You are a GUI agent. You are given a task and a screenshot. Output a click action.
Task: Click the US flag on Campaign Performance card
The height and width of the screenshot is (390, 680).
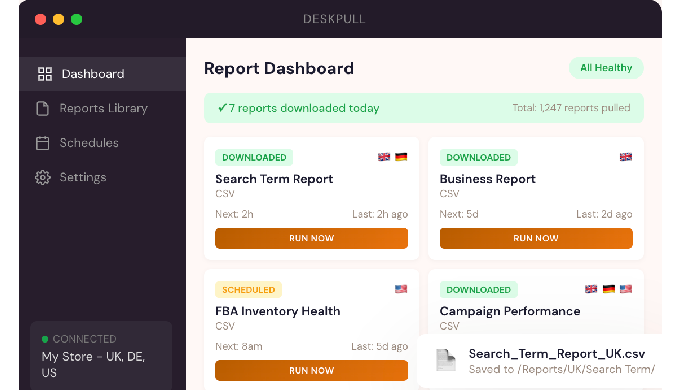click(626, 289)
